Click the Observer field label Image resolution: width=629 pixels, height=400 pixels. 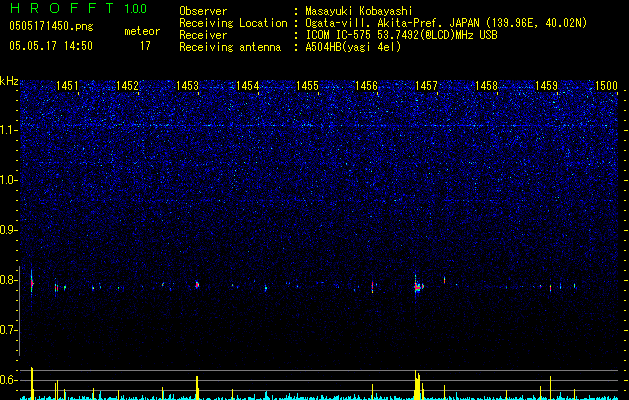(203, 11)
